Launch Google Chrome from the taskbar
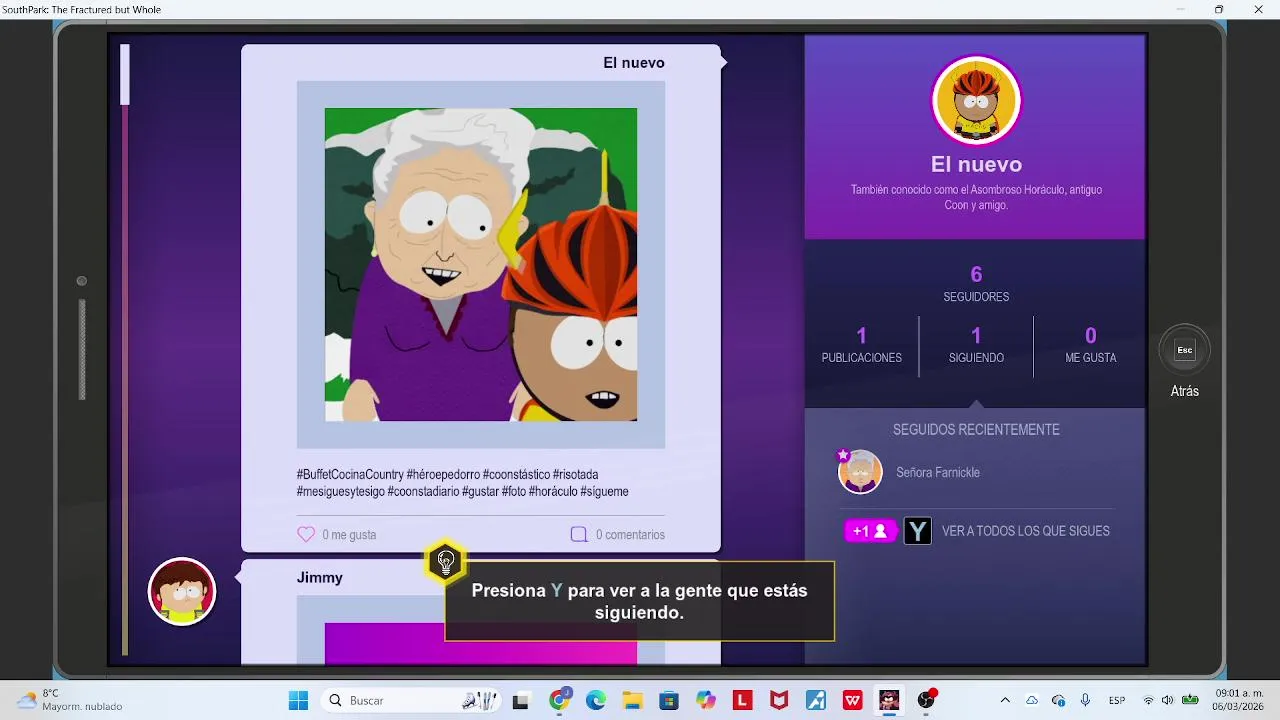1280x720 pixels. pos(559,700)
